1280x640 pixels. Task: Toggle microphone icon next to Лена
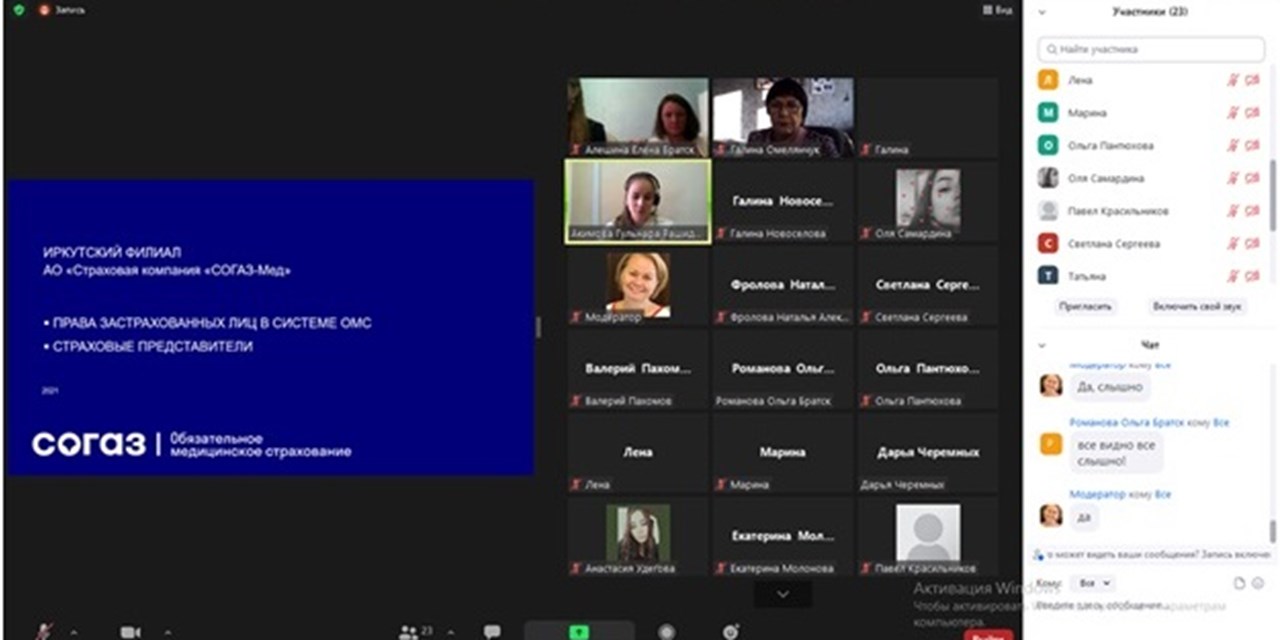coord(1233,81)
